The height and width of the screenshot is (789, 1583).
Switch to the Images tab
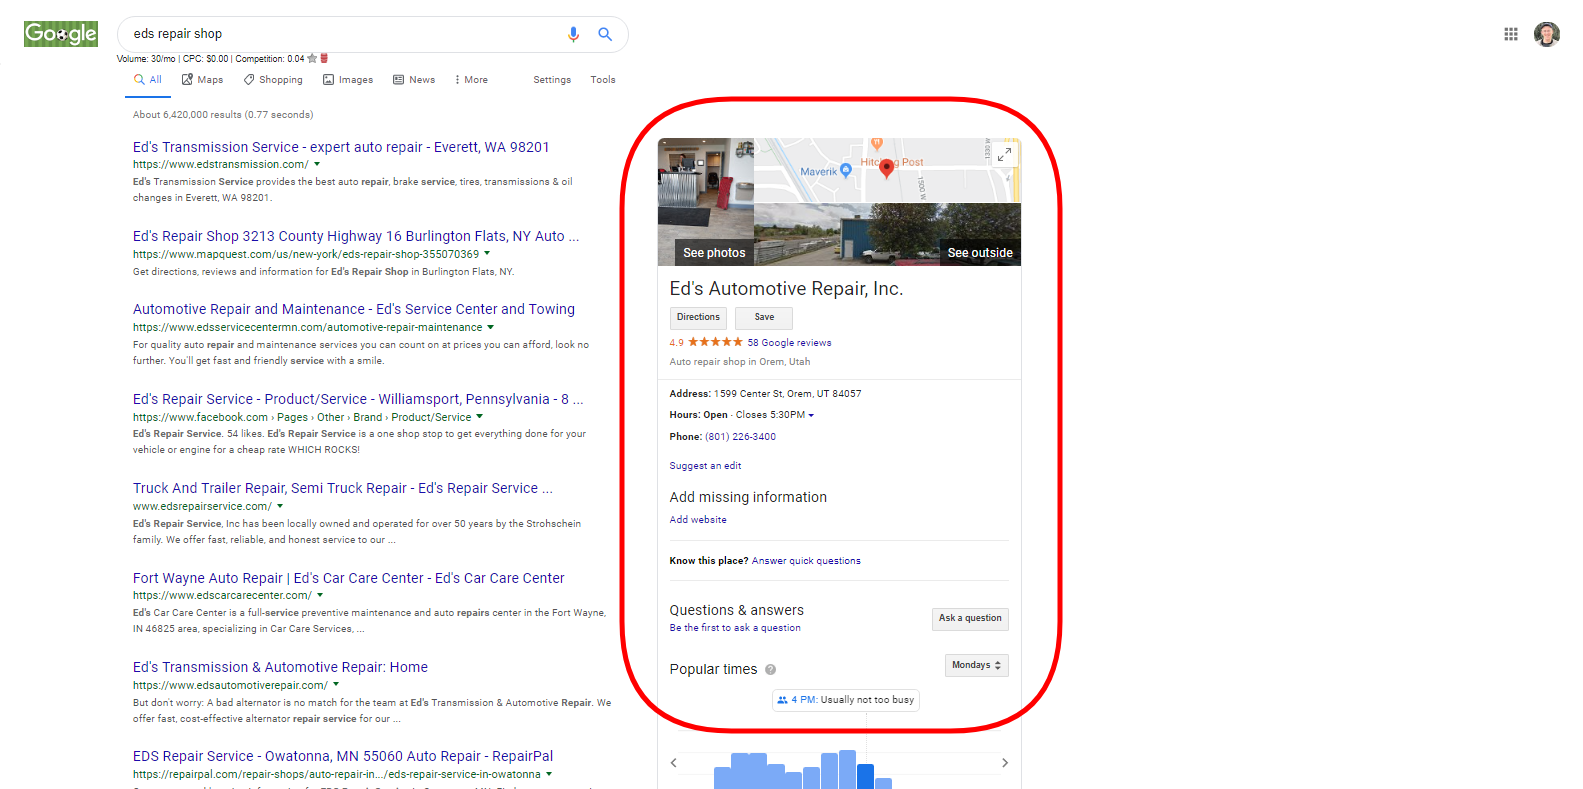[x=348, y=80]
